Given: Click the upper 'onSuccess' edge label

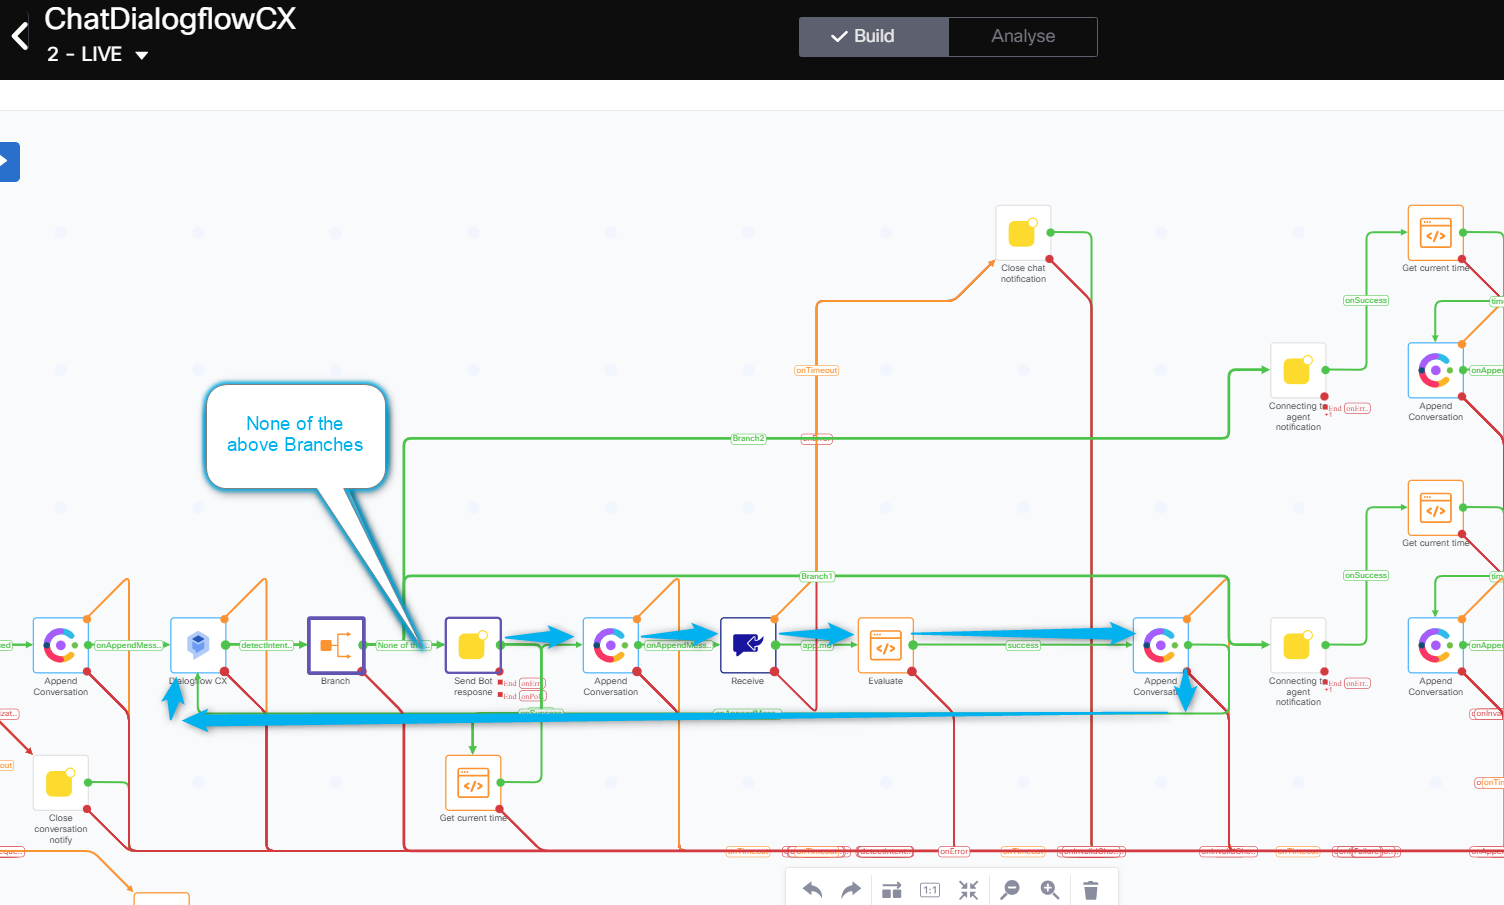Looking at the screenshot, I should click(x=1366, y=300).
